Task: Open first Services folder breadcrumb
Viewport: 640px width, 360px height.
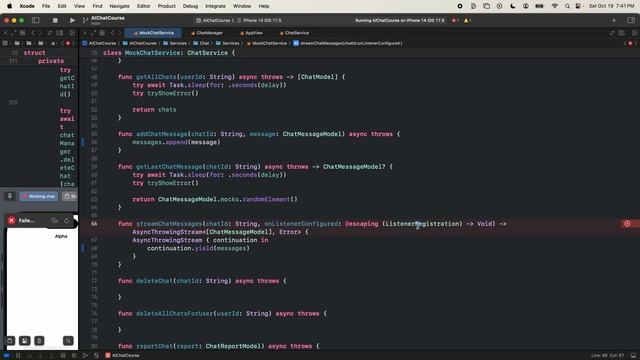Action: click(x=175, y=43)
